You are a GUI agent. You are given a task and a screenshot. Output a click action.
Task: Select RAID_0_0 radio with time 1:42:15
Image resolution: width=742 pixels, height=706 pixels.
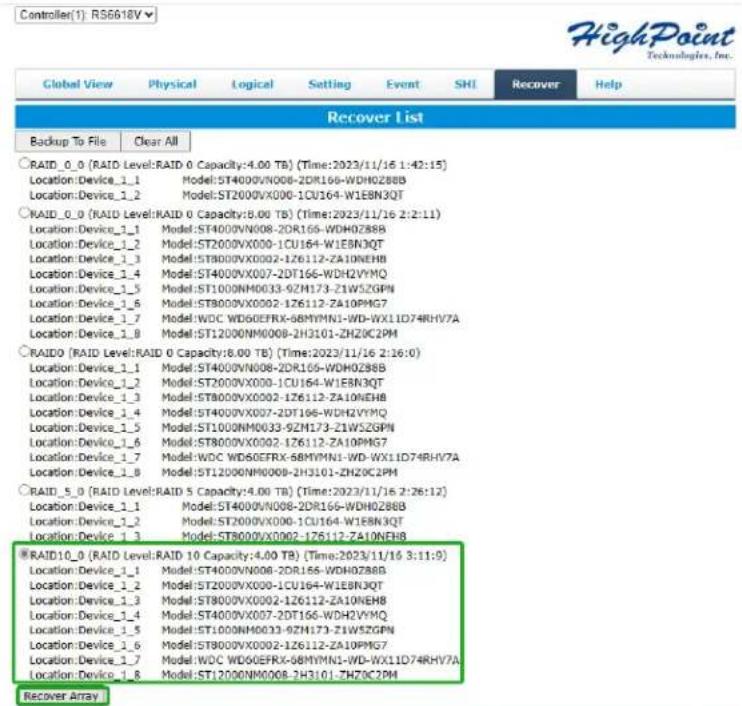[x=24, y=163]
